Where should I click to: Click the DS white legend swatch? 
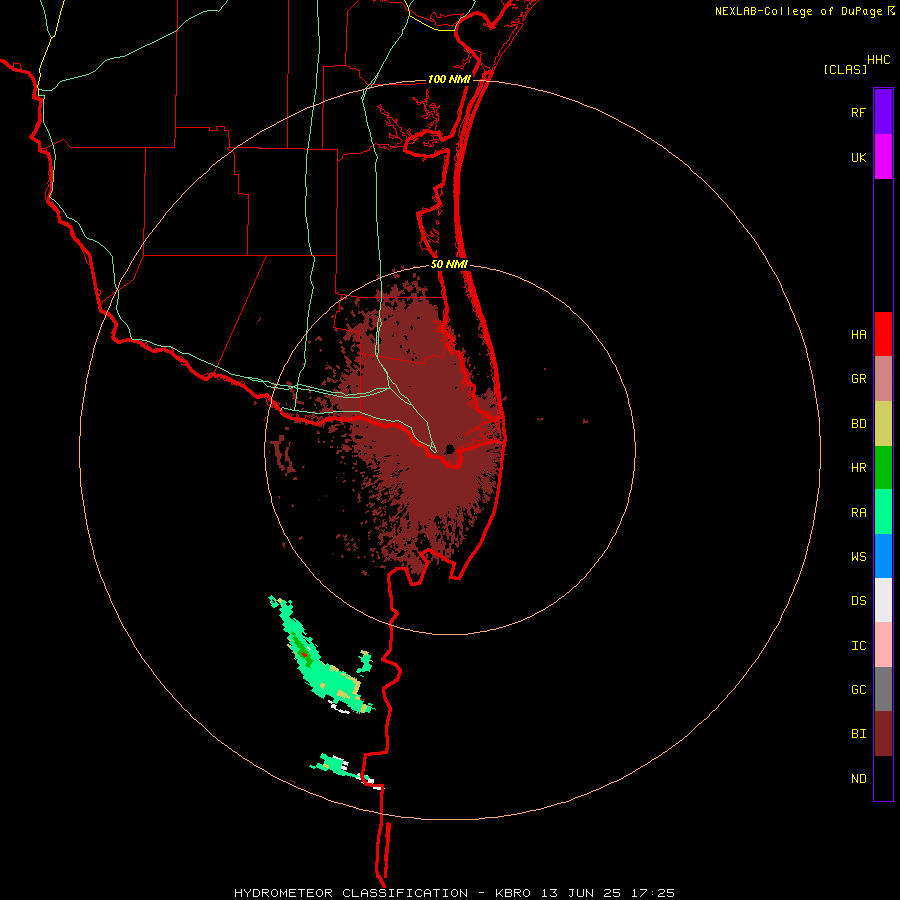pyautogui.click(x=883, y=600)
